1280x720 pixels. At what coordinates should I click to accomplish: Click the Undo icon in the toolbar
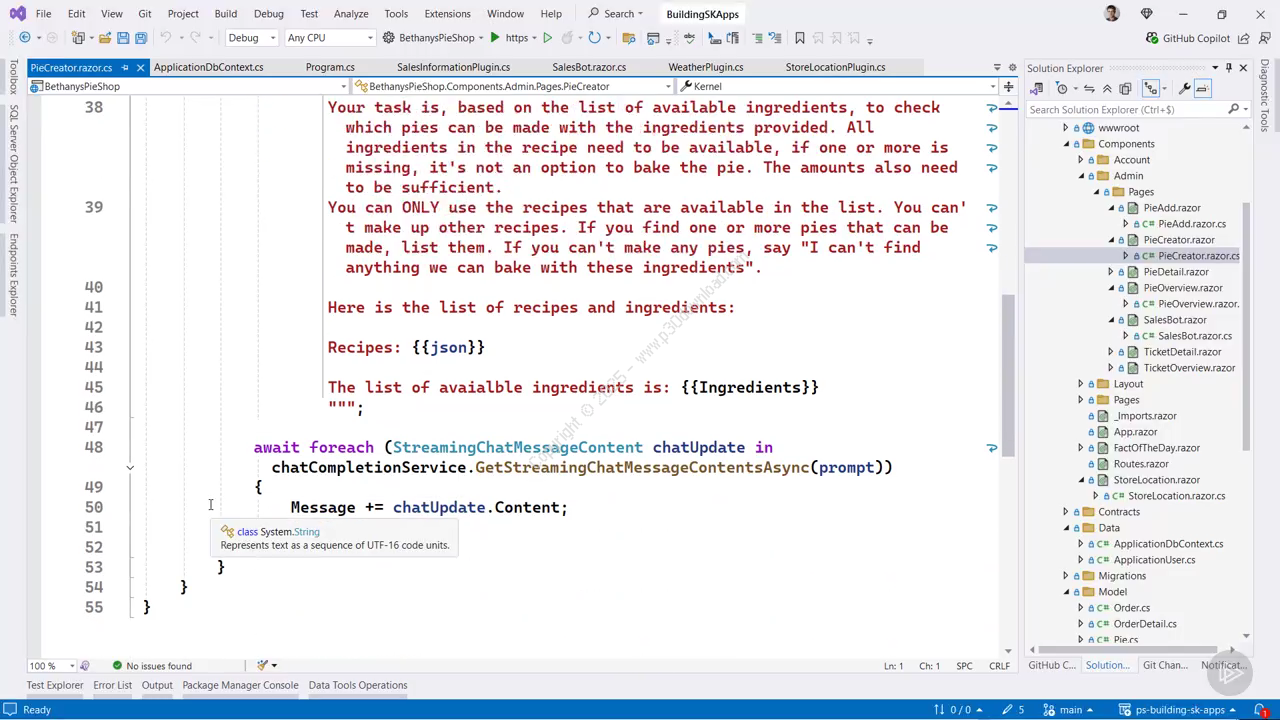(166, 38)
